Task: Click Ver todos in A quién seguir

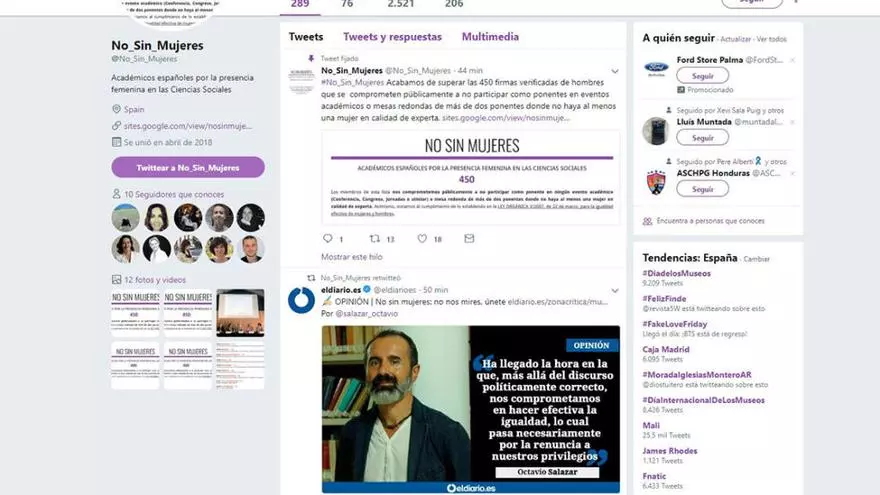Action: coord(771,39)
